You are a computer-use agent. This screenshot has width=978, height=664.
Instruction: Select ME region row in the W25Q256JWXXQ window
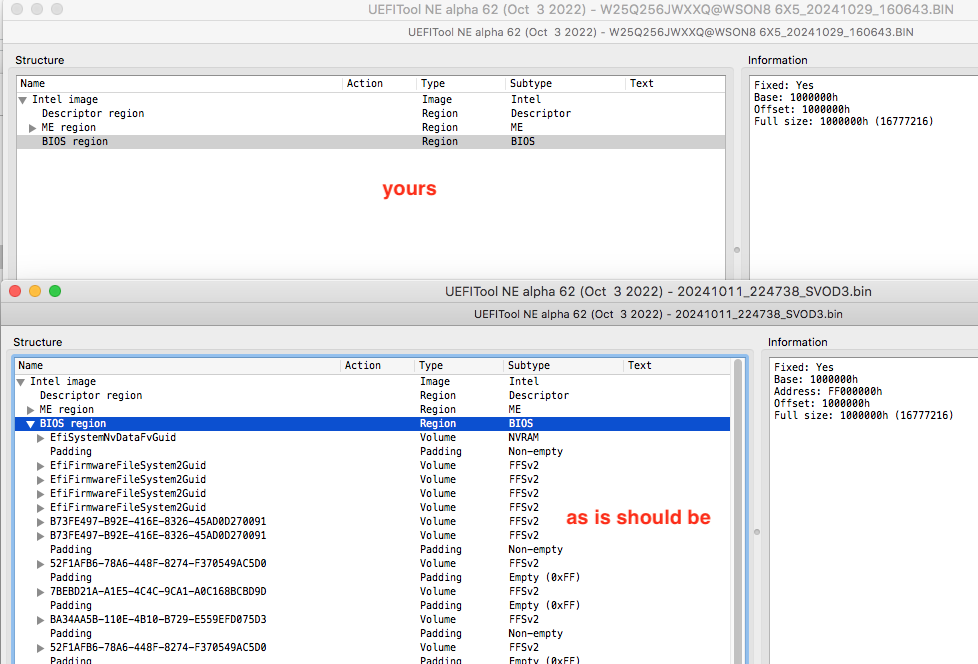(371, 128)
